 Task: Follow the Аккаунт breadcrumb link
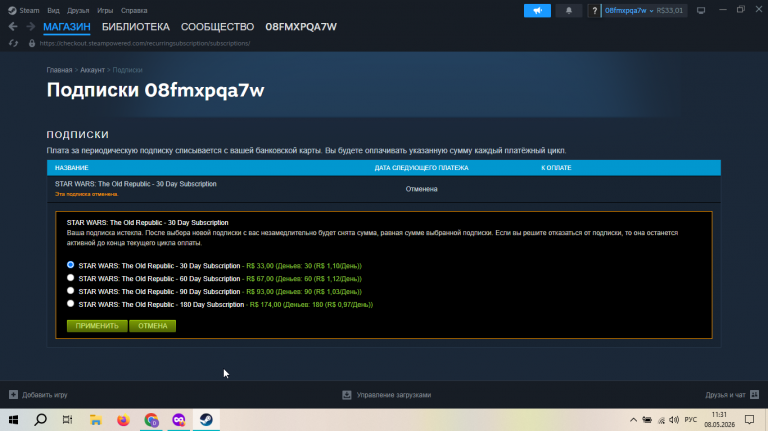pos(92,70)
